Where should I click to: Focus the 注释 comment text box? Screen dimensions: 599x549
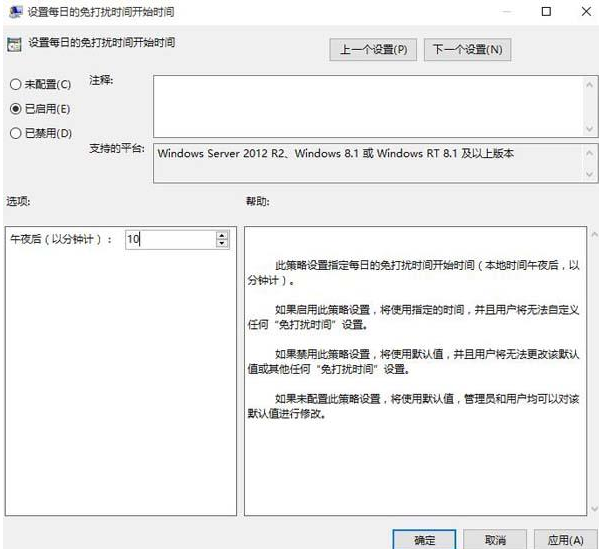tap(368, 106)
